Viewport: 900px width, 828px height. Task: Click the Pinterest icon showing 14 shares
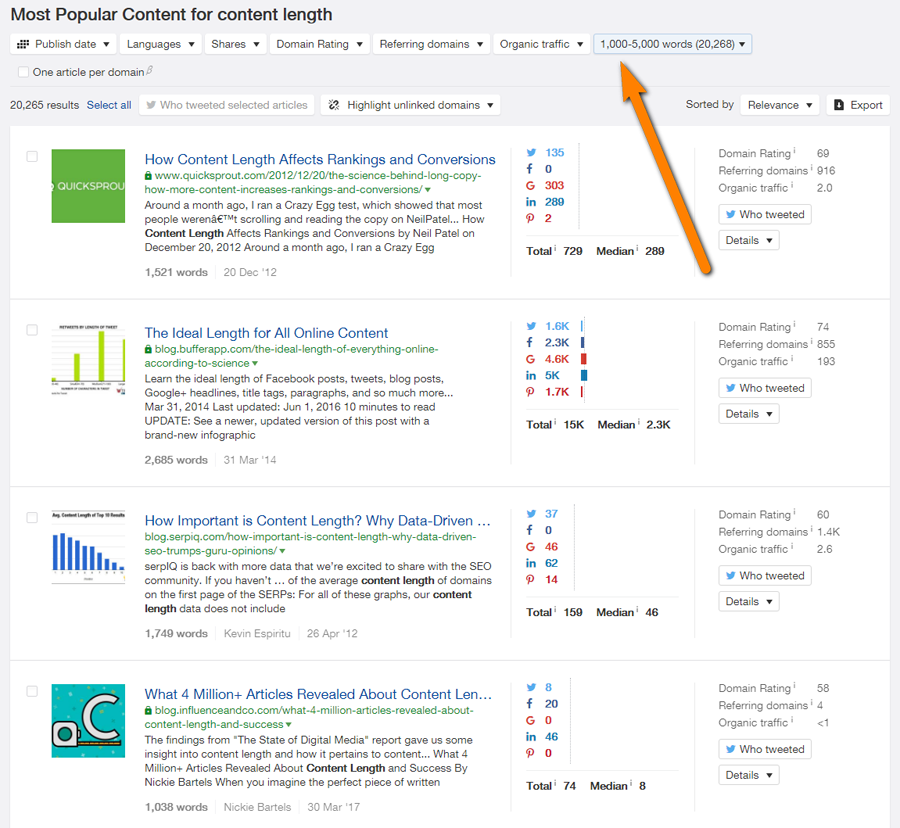click(530, 580)
